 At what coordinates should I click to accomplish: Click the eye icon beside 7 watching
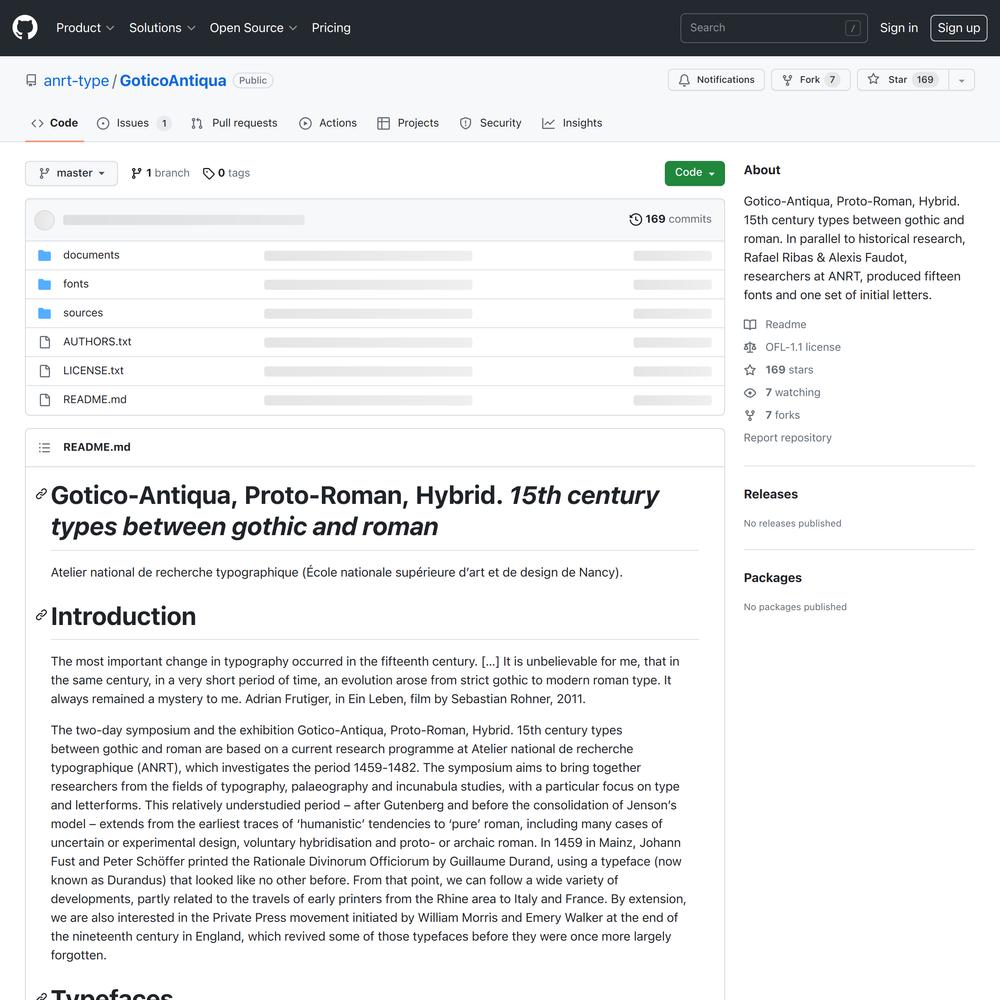point(750,393)
